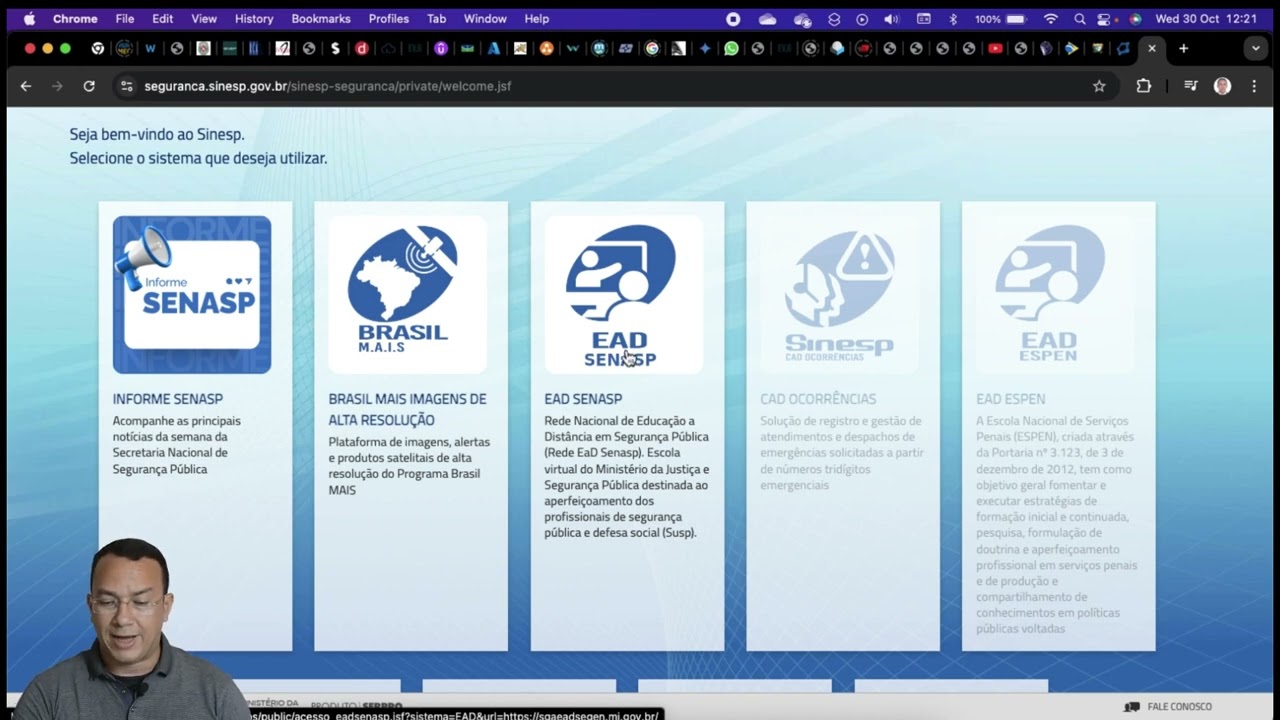Switch to the WhatsApp tab
Image resolution: width=1280 pixels, height=720 pixels.
pyautogui.click(x=731, y=48)
